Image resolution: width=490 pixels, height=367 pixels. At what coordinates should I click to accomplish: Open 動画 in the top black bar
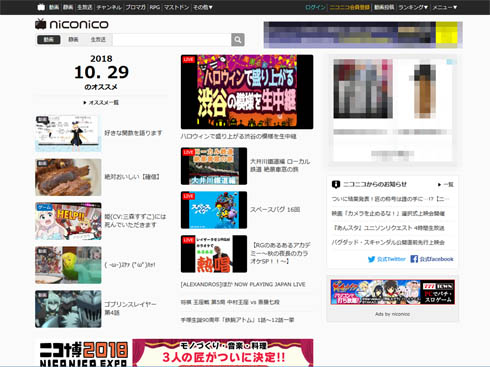[x=54, y=7]
